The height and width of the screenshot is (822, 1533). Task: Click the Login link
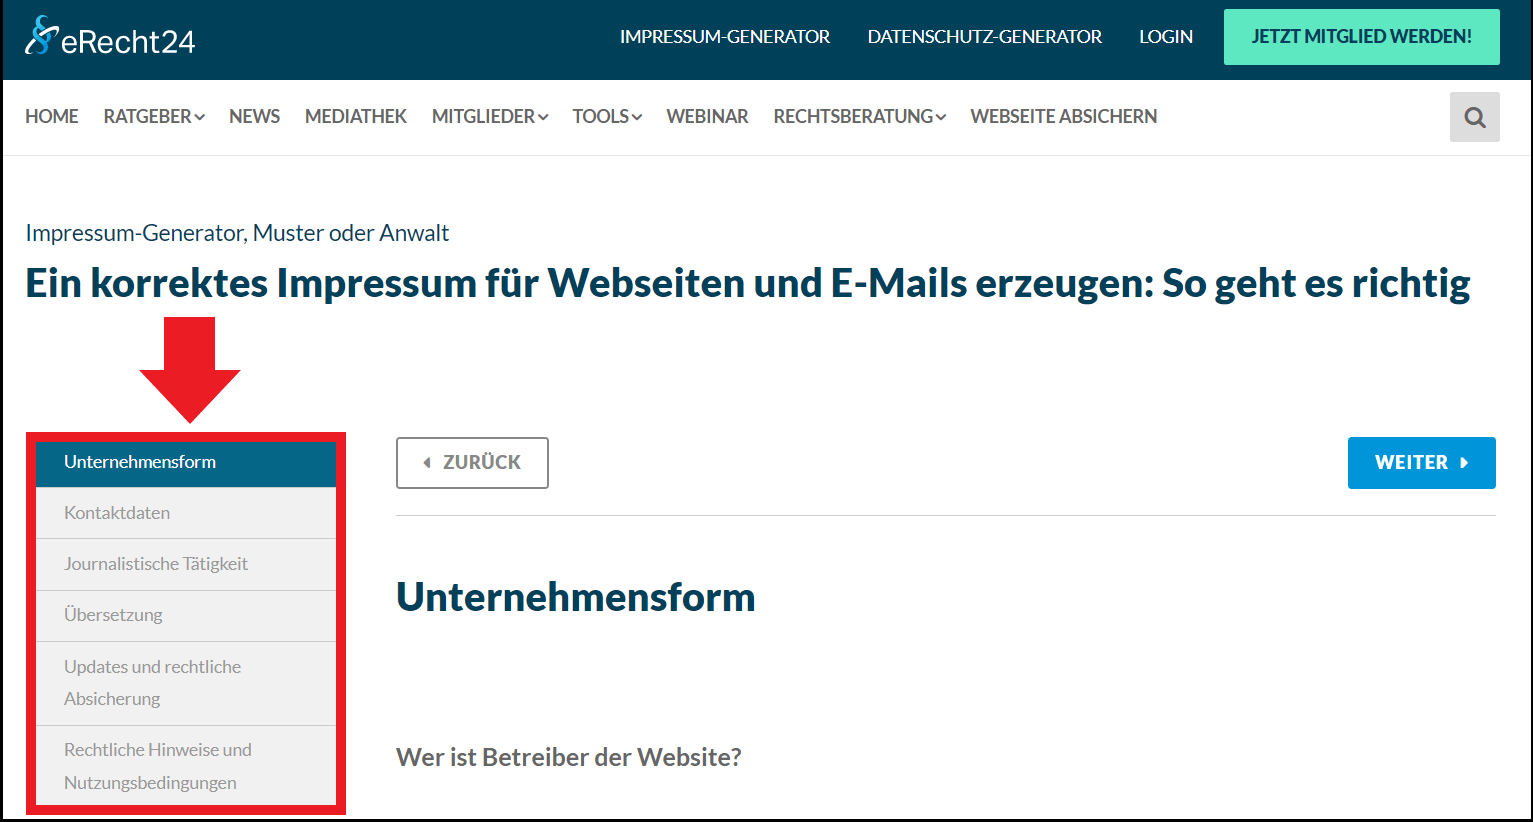click(1166, 37)
